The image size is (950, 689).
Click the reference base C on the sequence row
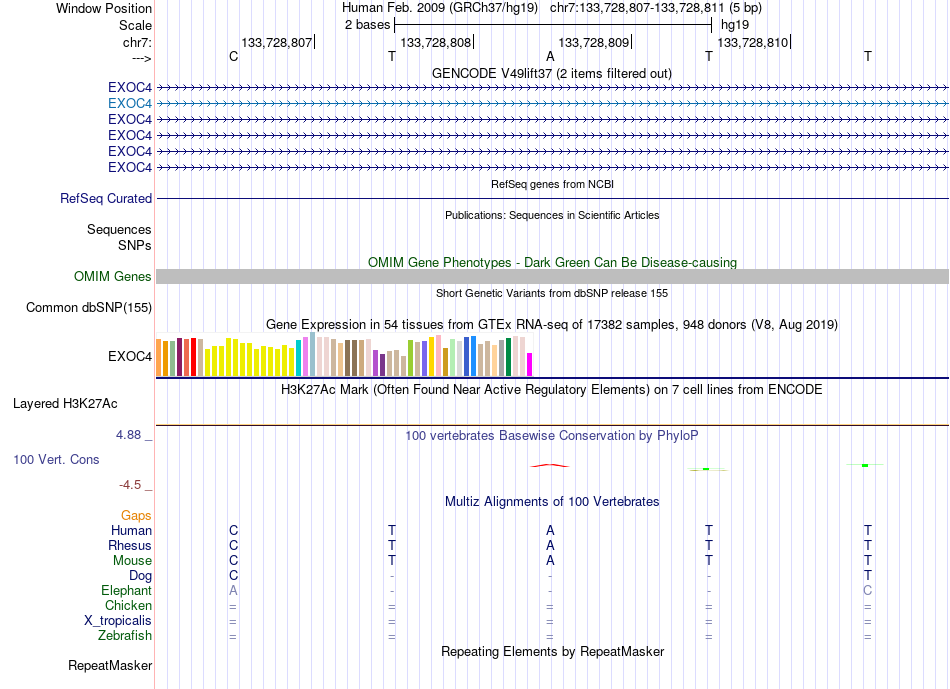(233, 57)
